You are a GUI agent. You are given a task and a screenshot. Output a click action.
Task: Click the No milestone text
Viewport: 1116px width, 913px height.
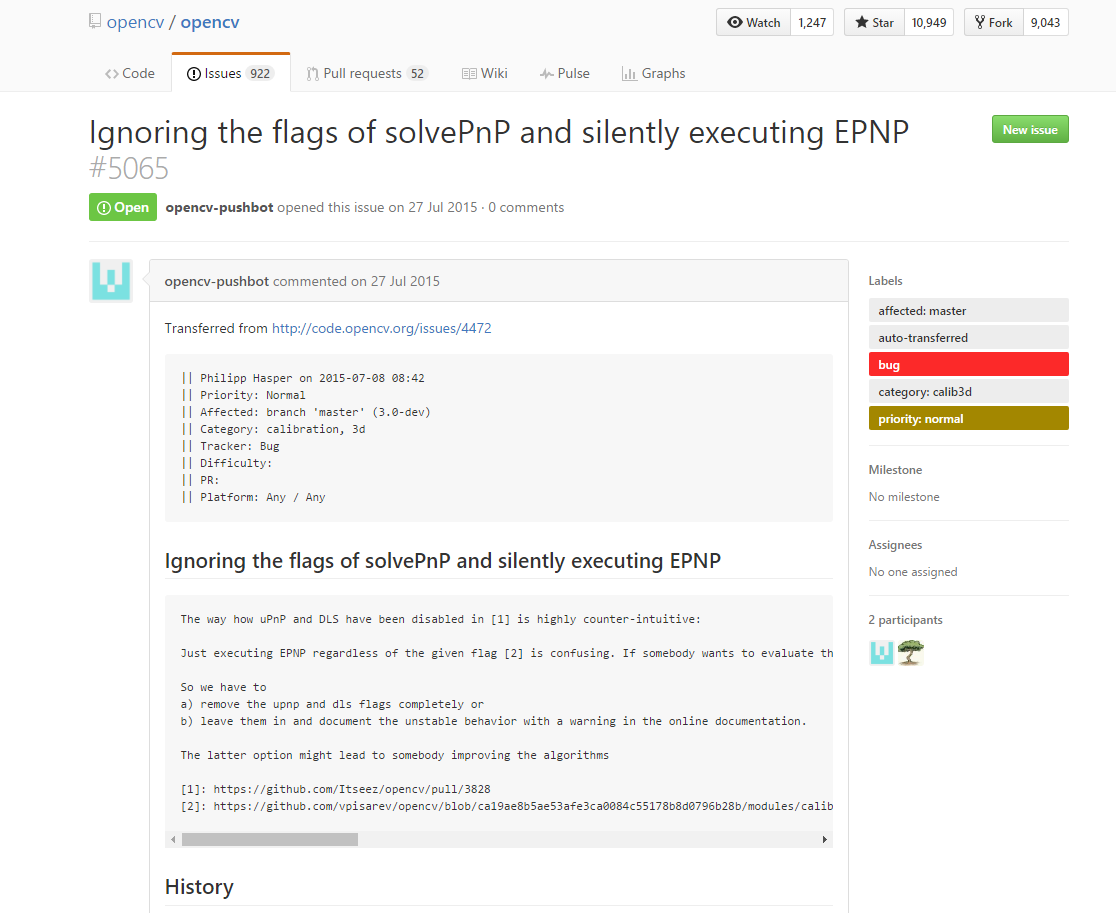[x=904, y=497]
